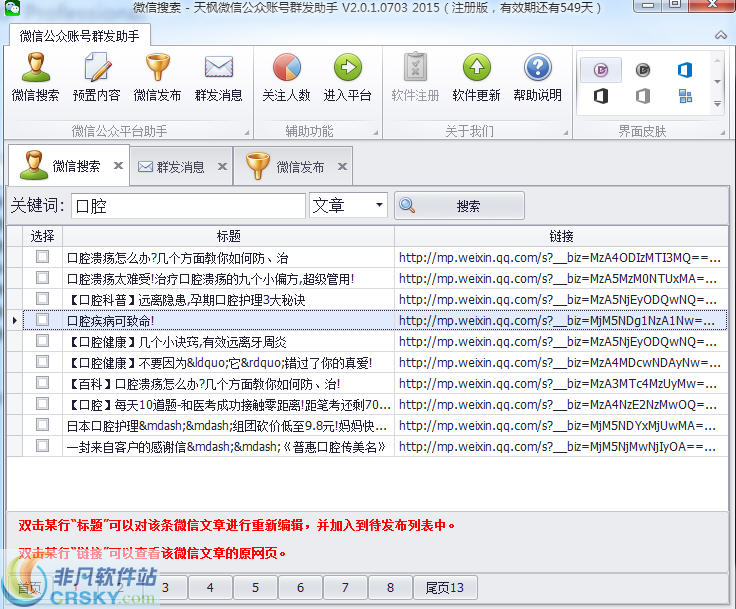
Task: Tick checkbox for 有效远离牙周炎 row
Action: tap(42, 340)
